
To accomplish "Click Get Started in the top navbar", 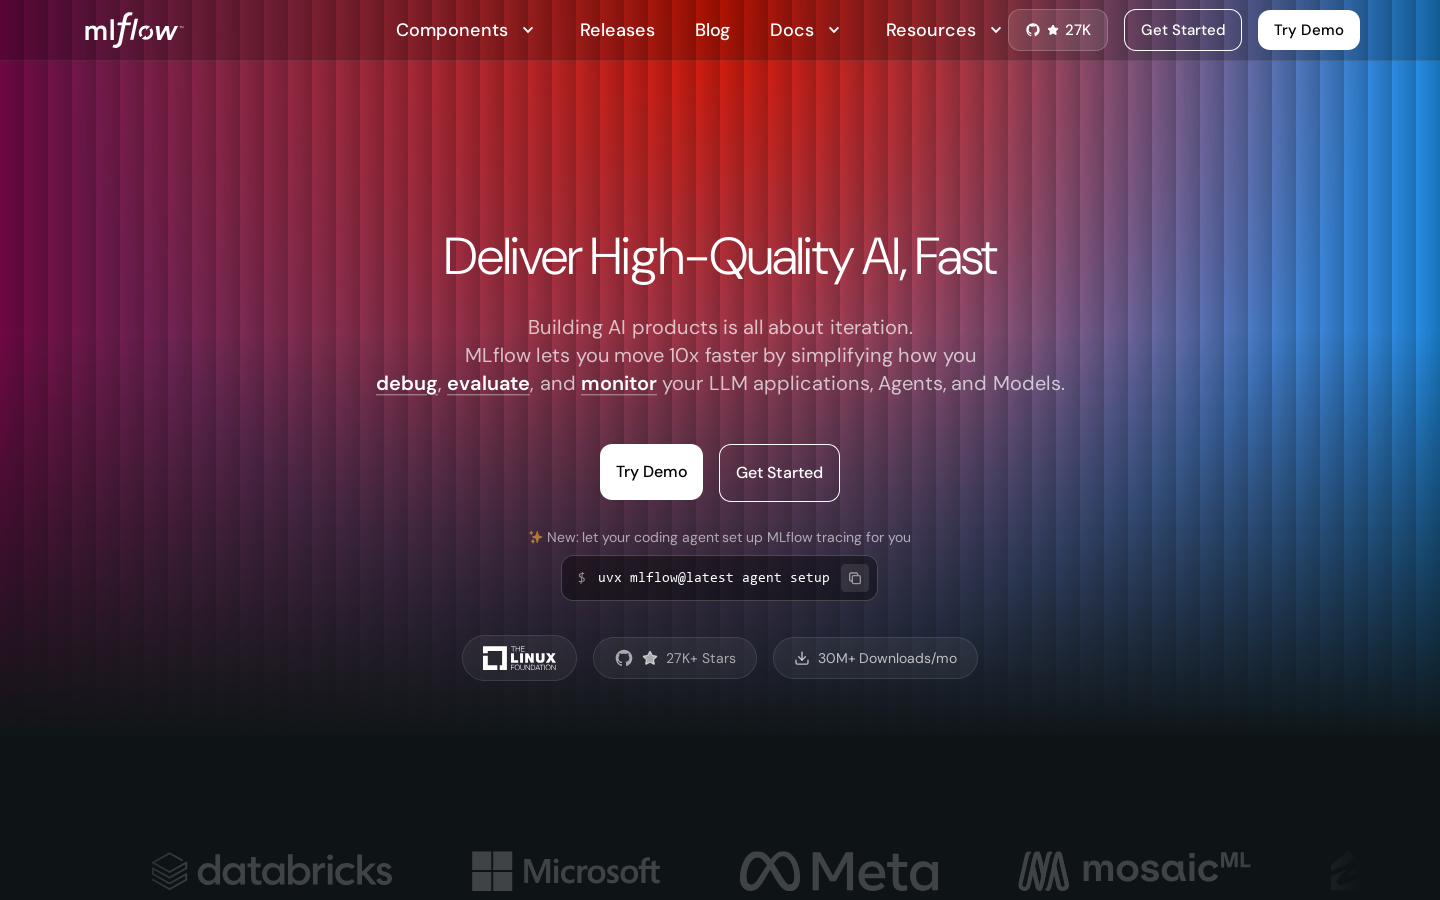I will [1183, 30].
